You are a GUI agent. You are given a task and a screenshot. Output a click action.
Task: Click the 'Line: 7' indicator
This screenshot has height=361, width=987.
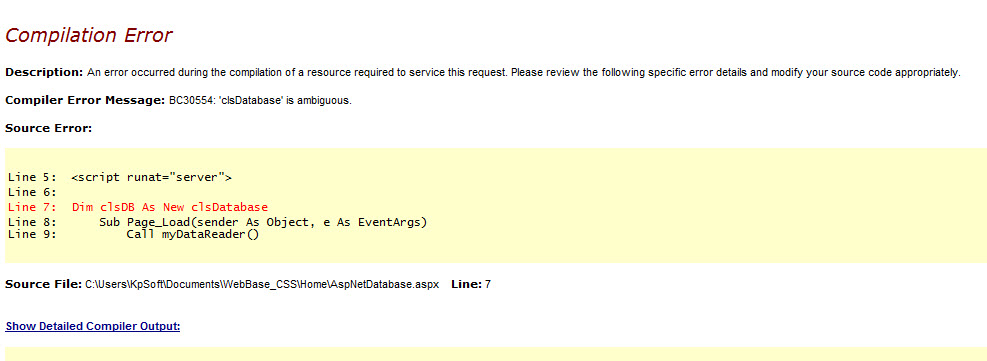coord(471,284)
